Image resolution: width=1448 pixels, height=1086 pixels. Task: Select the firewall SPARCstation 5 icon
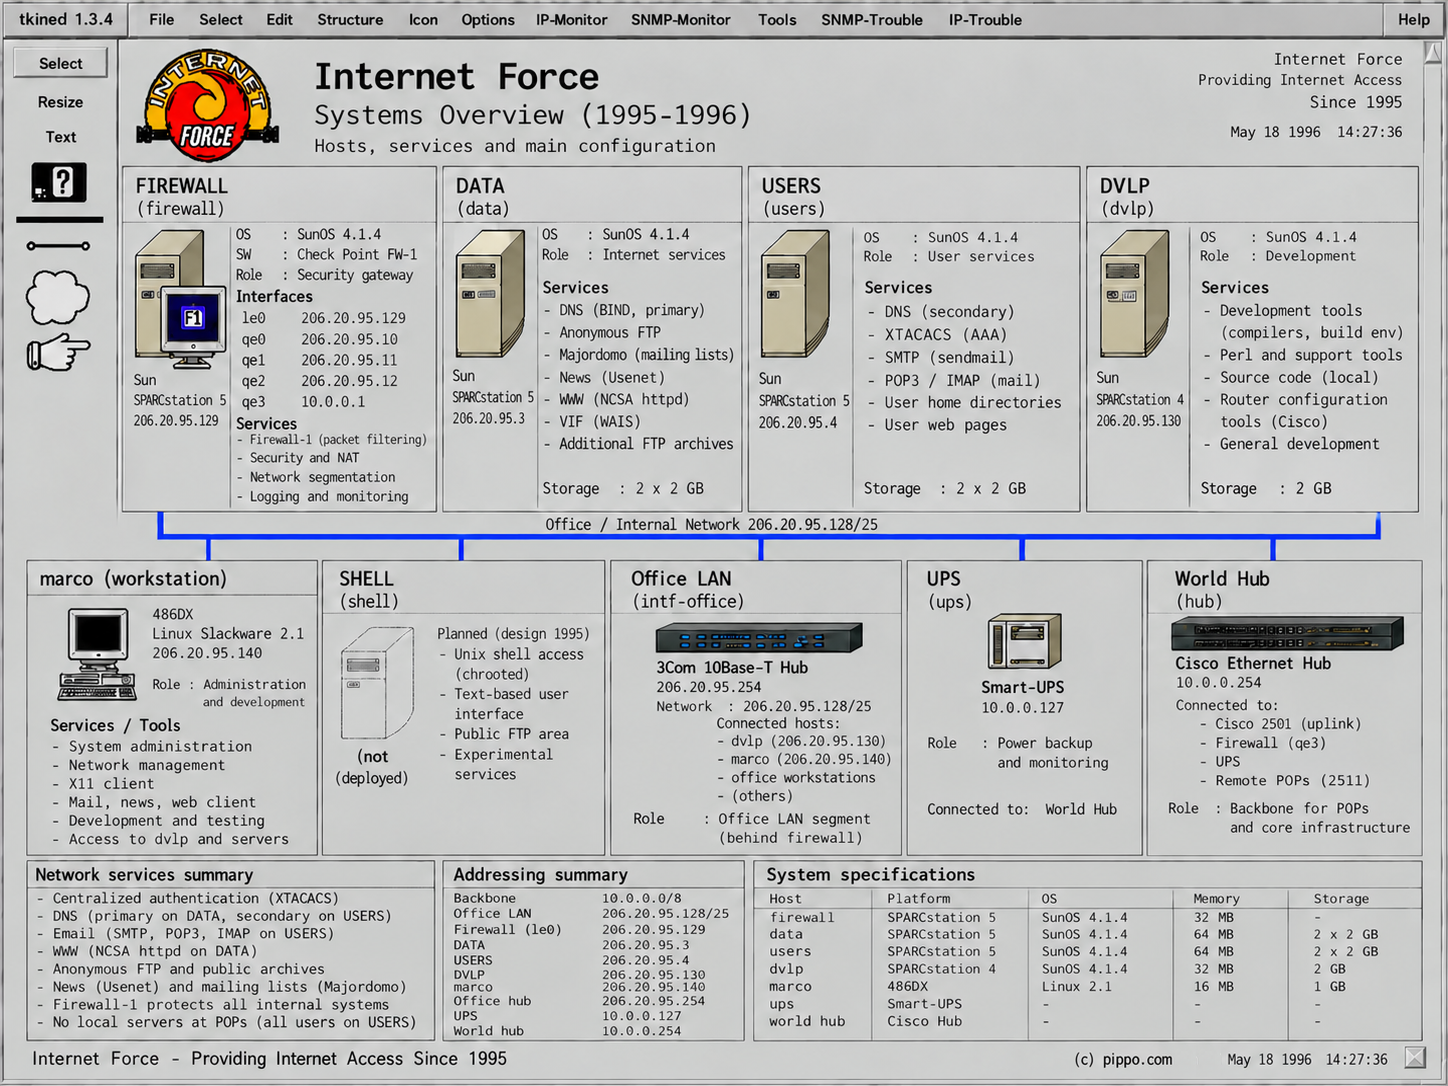[x=179, y=299]
